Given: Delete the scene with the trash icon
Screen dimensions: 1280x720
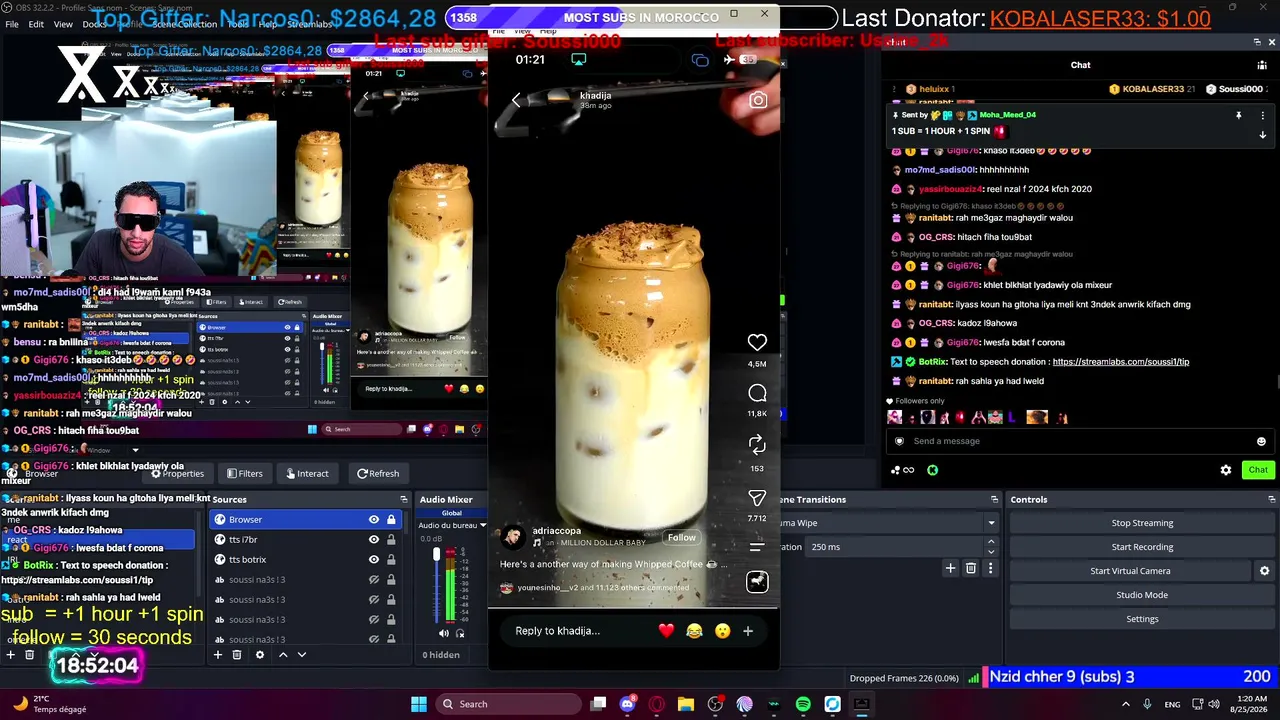Looking at the screenshot, I should tap(30, 655).
